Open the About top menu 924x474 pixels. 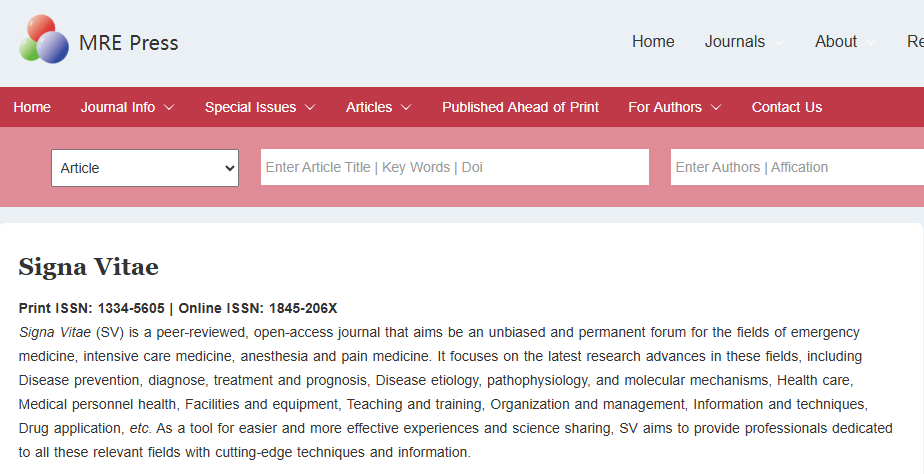(836, 42)
